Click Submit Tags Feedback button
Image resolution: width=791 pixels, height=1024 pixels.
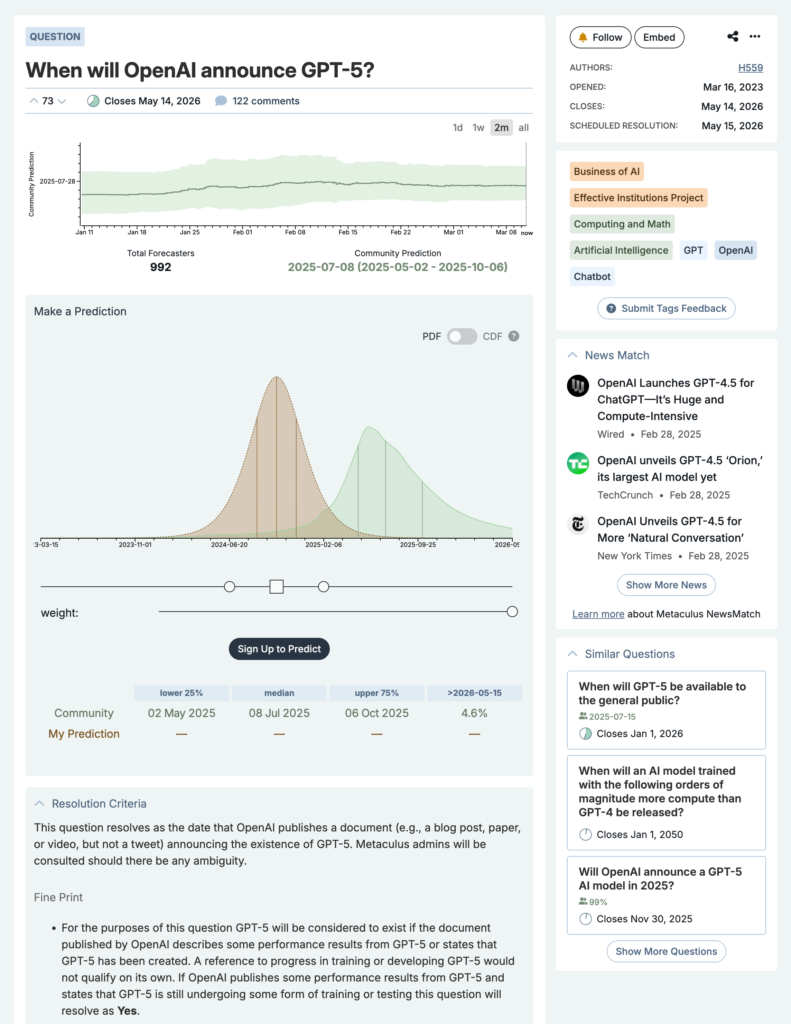[666, 308]
